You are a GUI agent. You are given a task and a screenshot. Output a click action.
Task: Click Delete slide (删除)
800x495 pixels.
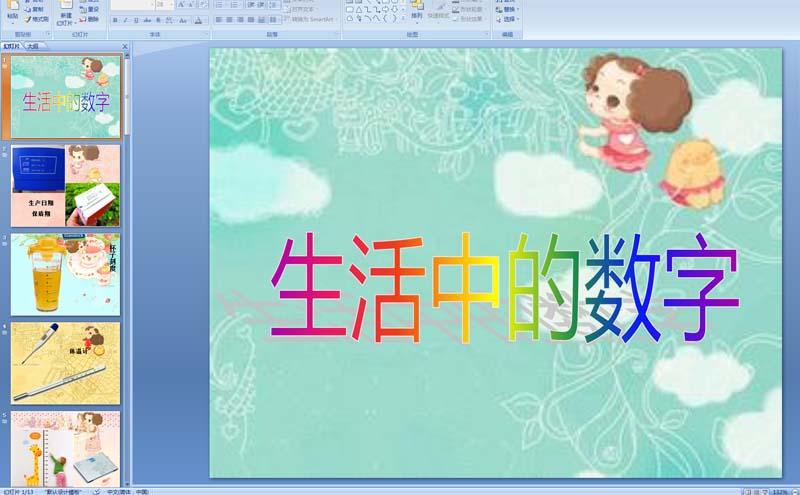tap(89, 19)
